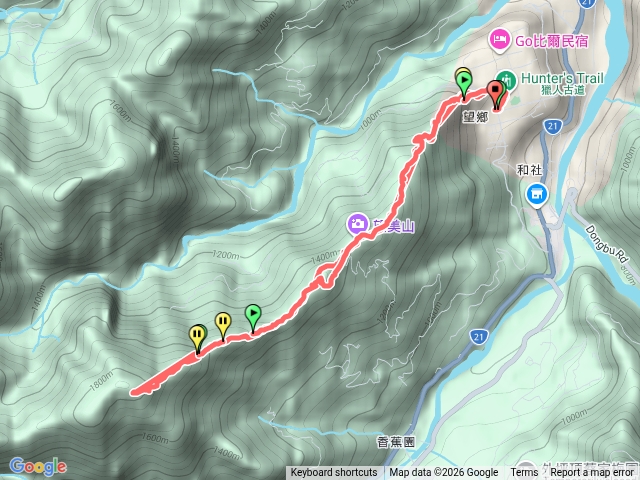Click the green play marker near 望鄉
Image resolution: width=640 pixels, height=480 pixels.
coord(463,82)
